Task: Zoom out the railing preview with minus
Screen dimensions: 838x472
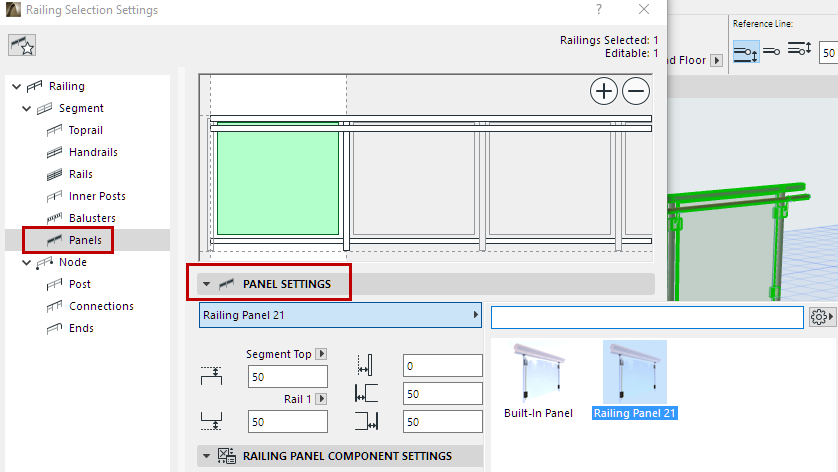Action: coord(635,91)
